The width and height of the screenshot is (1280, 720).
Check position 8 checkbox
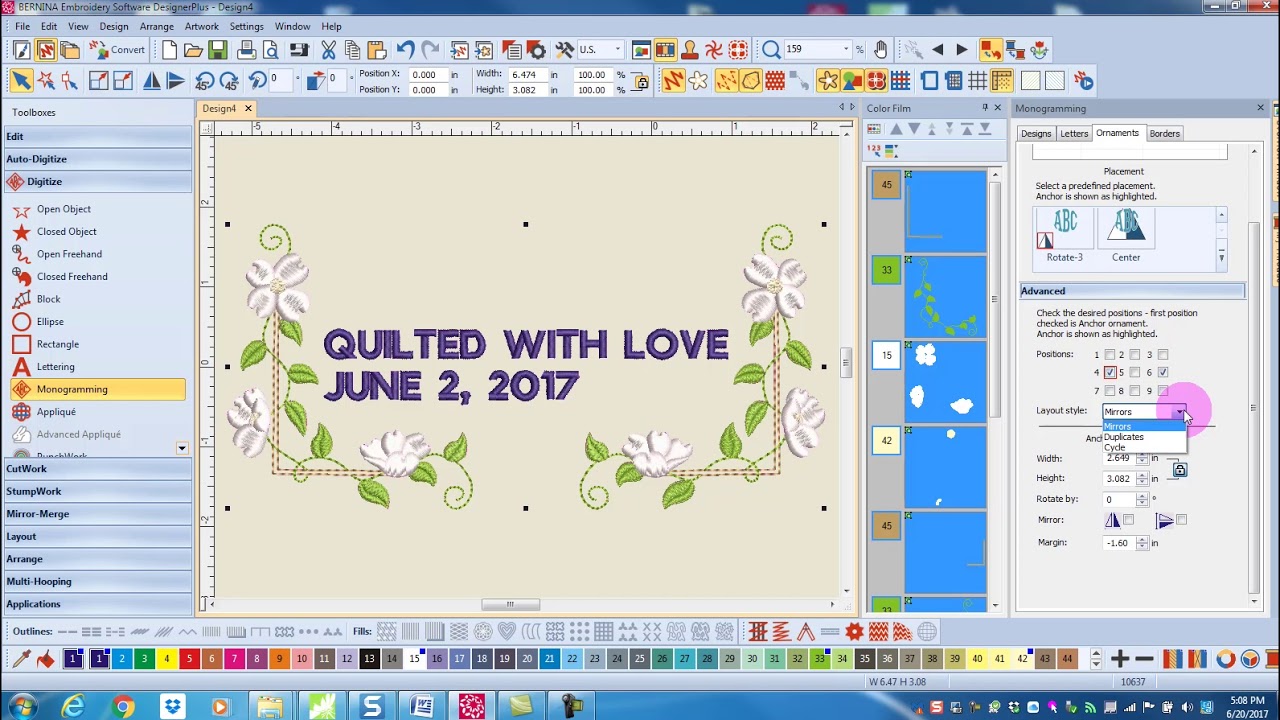[x=1135, y=391]
